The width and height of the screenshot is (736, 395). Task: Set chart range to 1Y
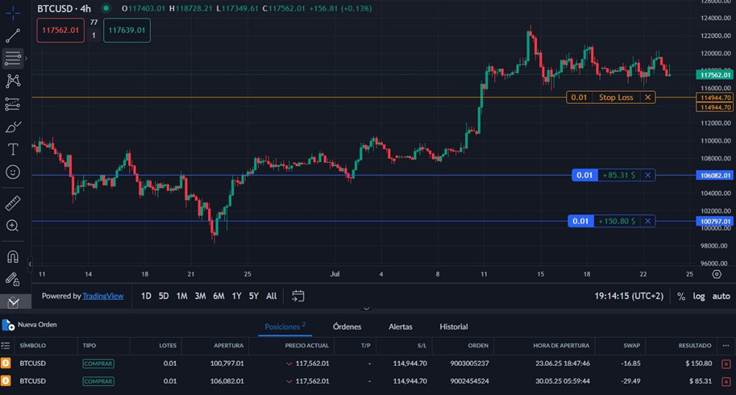pyautogui.click(x=237, y=296)
